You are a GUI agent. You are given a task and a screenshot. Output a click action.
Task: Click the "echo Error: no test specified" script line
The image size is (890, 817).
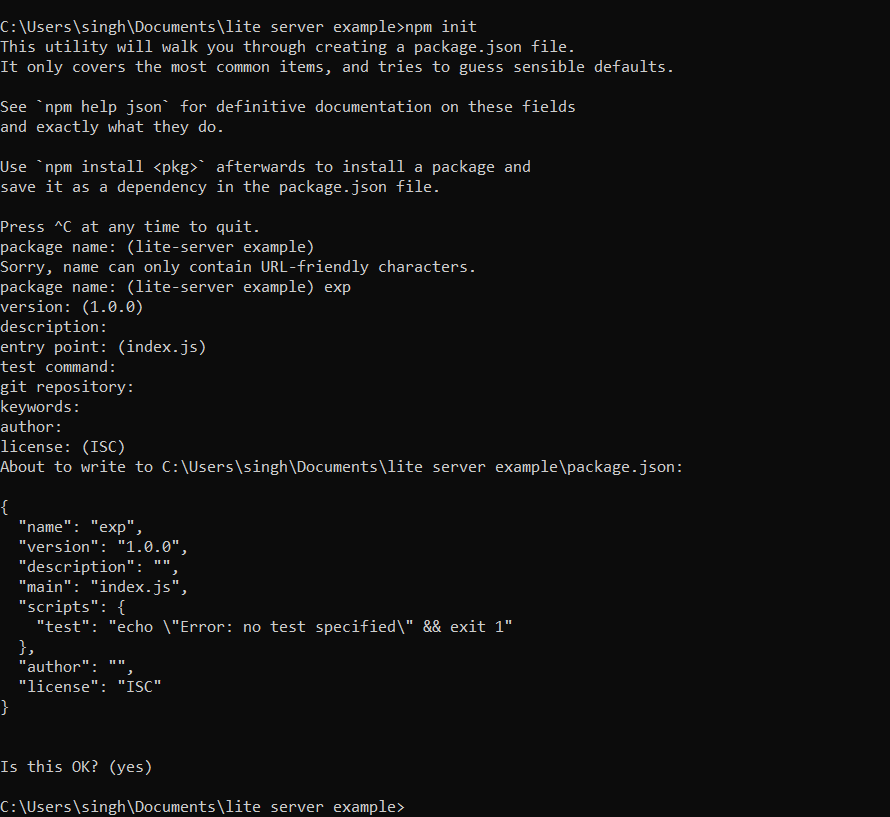point(274,627)
